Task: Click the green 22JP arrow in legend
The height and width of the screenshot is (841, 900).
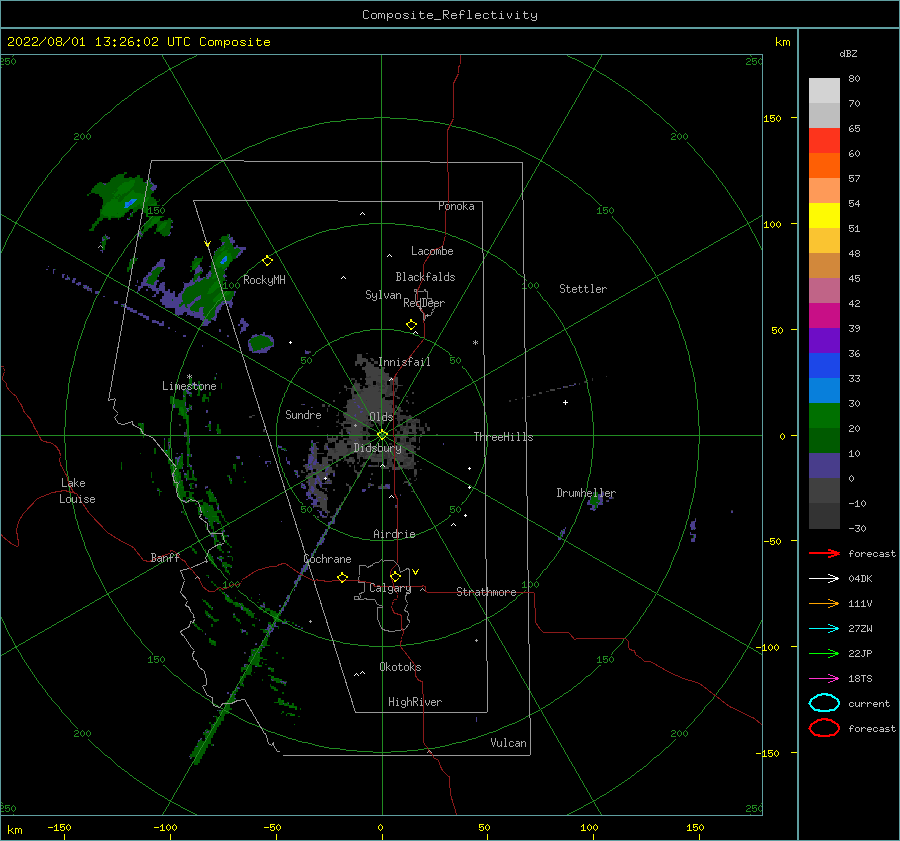Action: [x=824, y=653]
